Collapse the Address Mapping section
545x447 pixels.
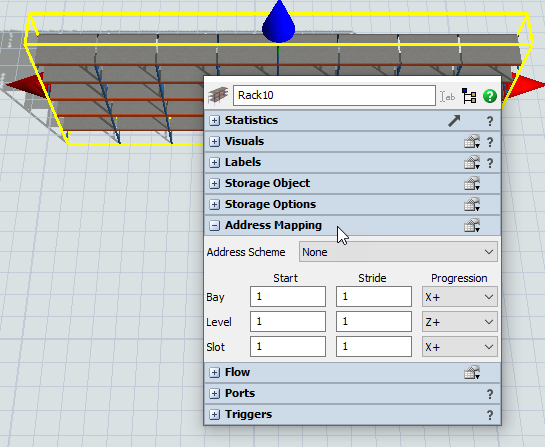tap(214, 226)
